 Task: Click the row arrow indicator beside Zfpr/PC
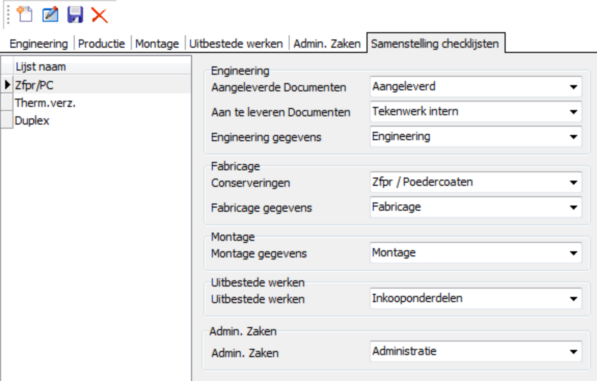tap(7, 85)
